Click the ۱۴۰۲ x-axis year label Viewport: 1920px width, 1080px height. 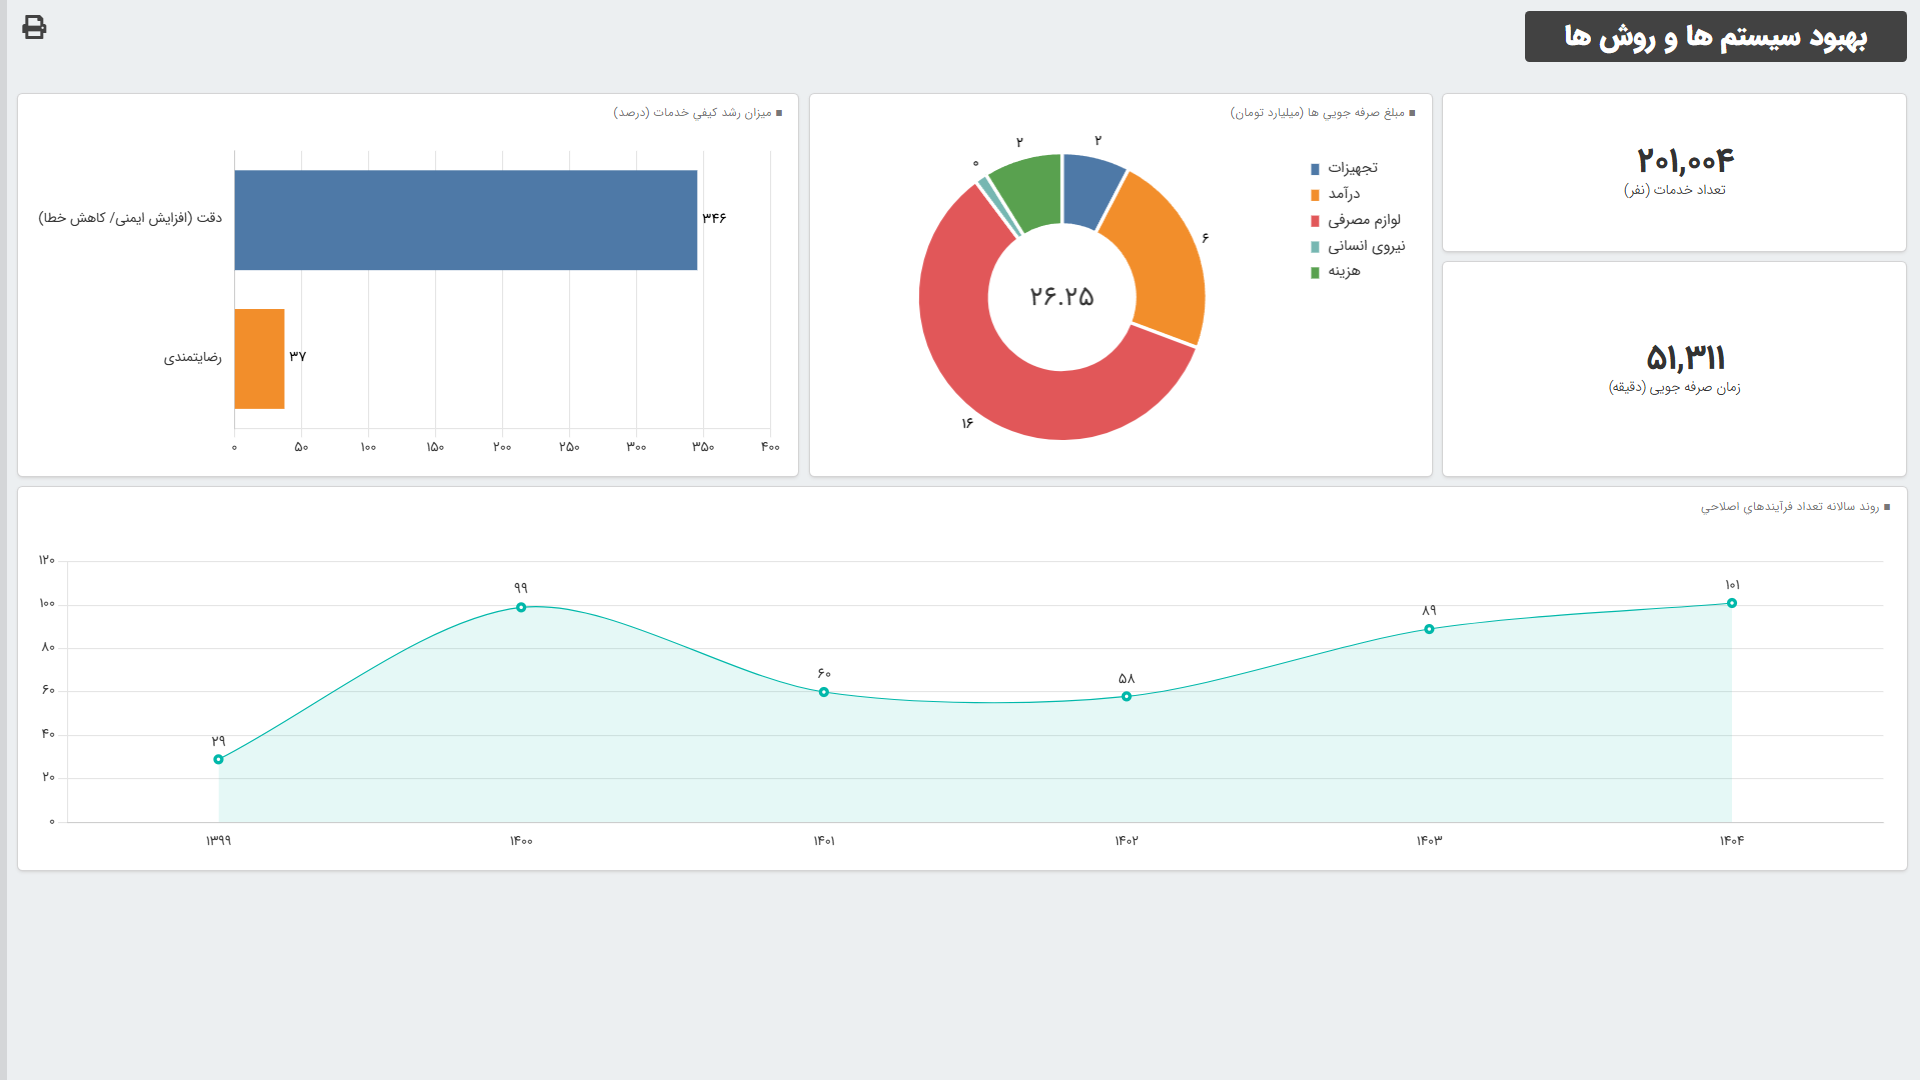pyautogui.click(x=1127, y=841)
